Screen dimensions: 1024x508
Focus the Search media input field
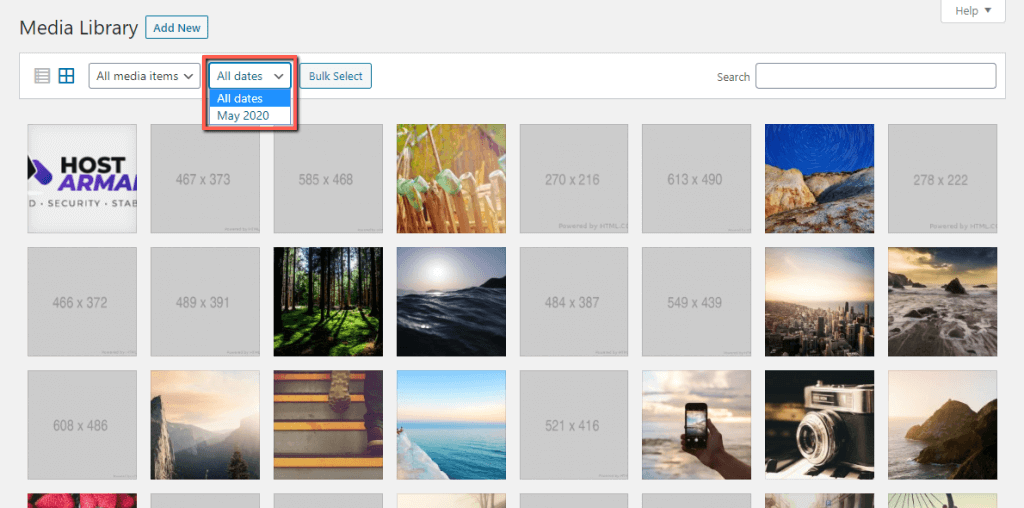pyautogui.click(x=876, y=76)
